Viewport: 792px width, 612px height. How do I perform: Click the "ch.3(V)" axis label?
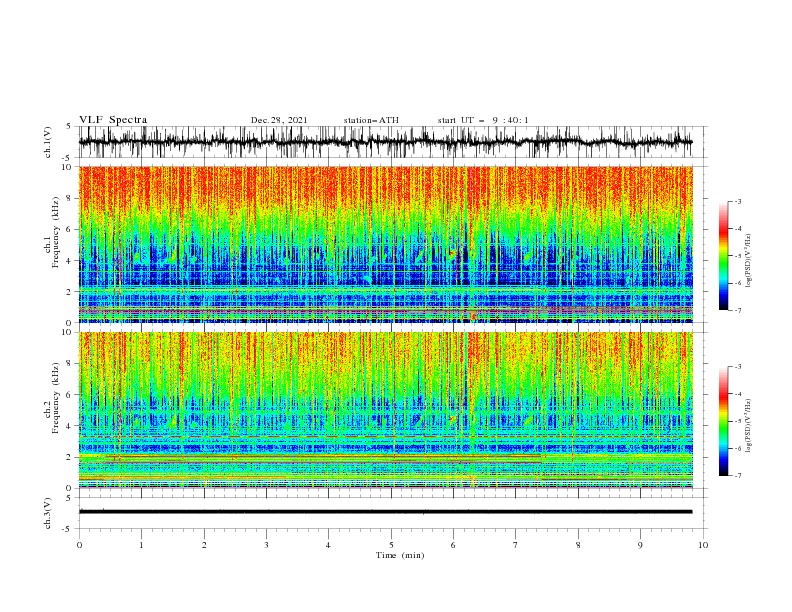[x=48, y=513]
